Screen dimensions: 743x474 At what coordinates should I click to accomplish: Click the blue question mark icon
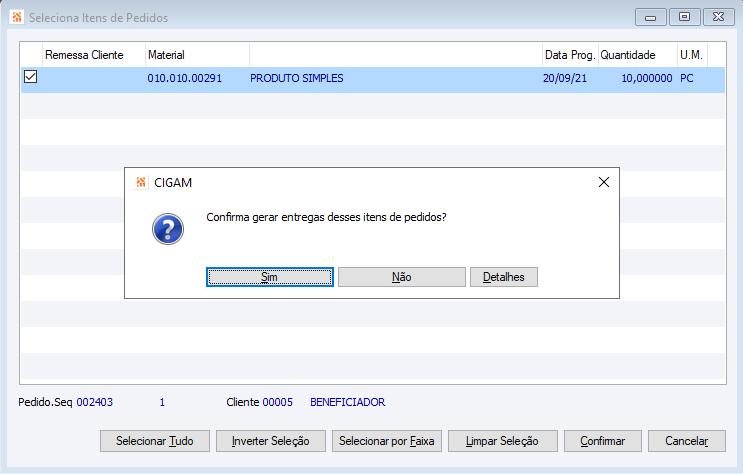(168, 229)
